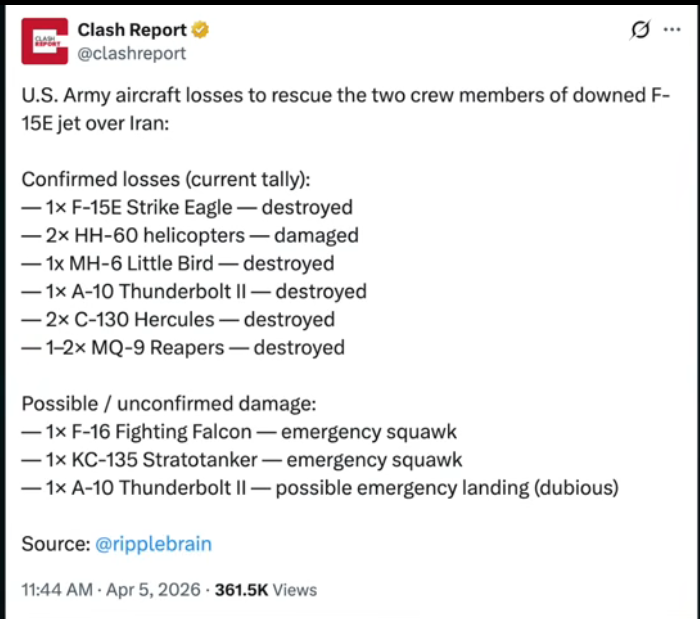Click the Clash Report display name
700x619 pixels.
click(132, 30)
